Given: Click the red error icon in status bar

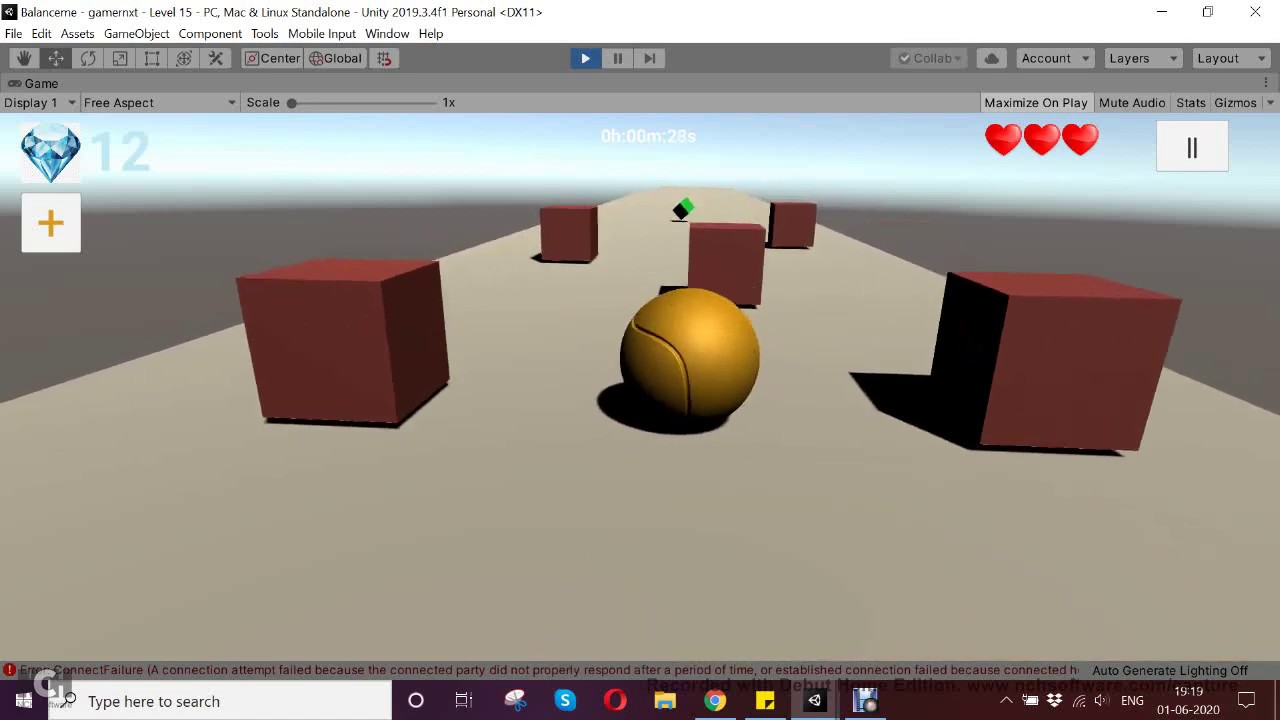Looking at the screenshot, I should coord(9,670).
